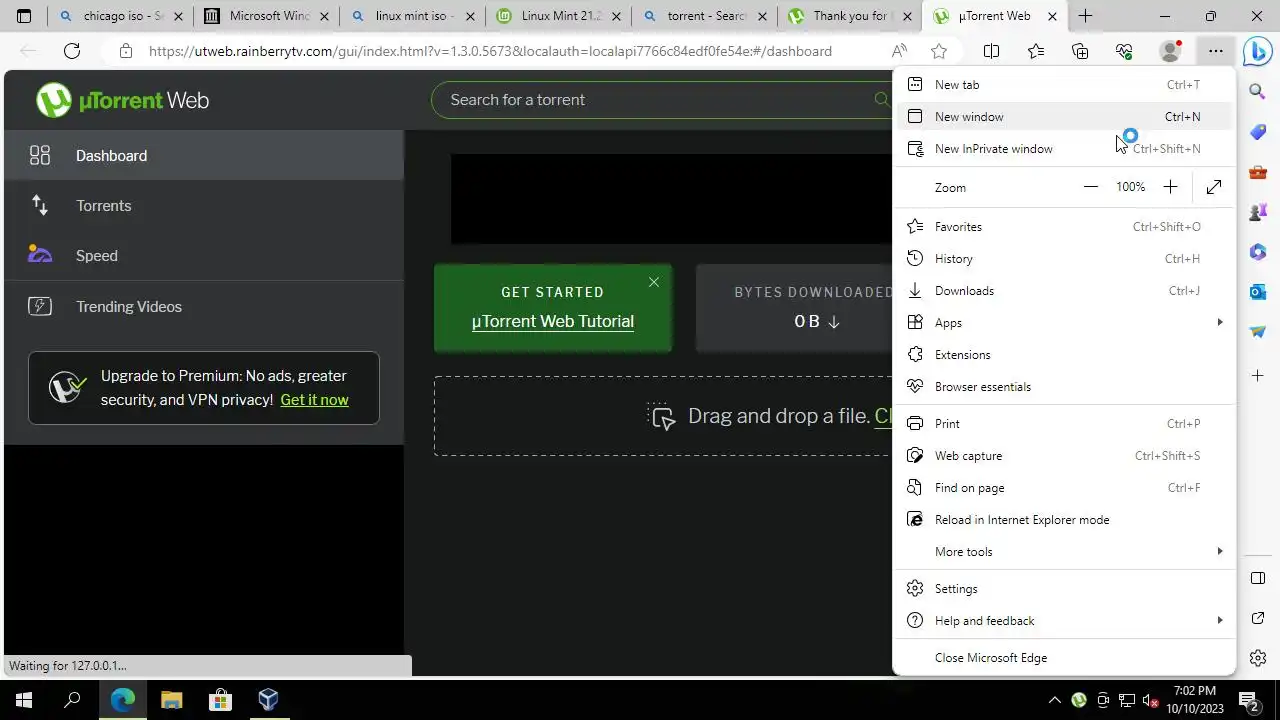Screen dimensions: 1280x720
Task: Switch to the Microsoft Windows tab
Action: (x=266, y=16)
